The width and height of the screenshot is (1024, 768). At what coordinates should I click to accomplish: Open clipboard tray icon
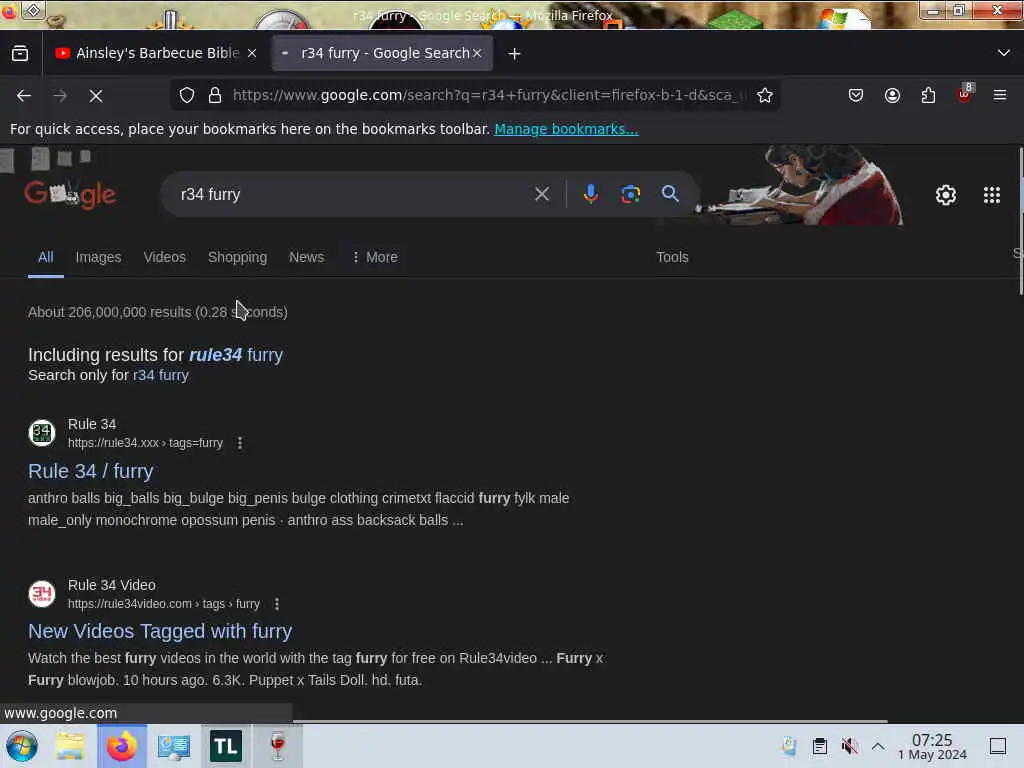point(820,746)
